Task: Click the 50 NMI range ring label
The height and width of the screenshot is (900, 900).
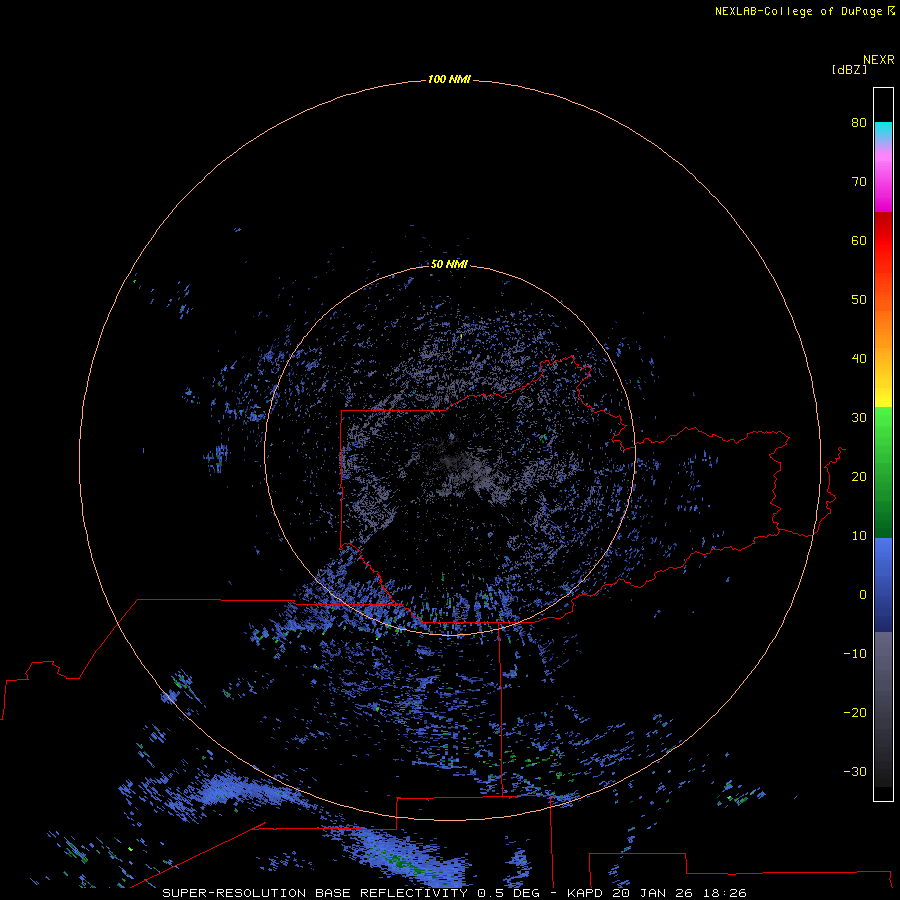Action: (x=449, y=265)
